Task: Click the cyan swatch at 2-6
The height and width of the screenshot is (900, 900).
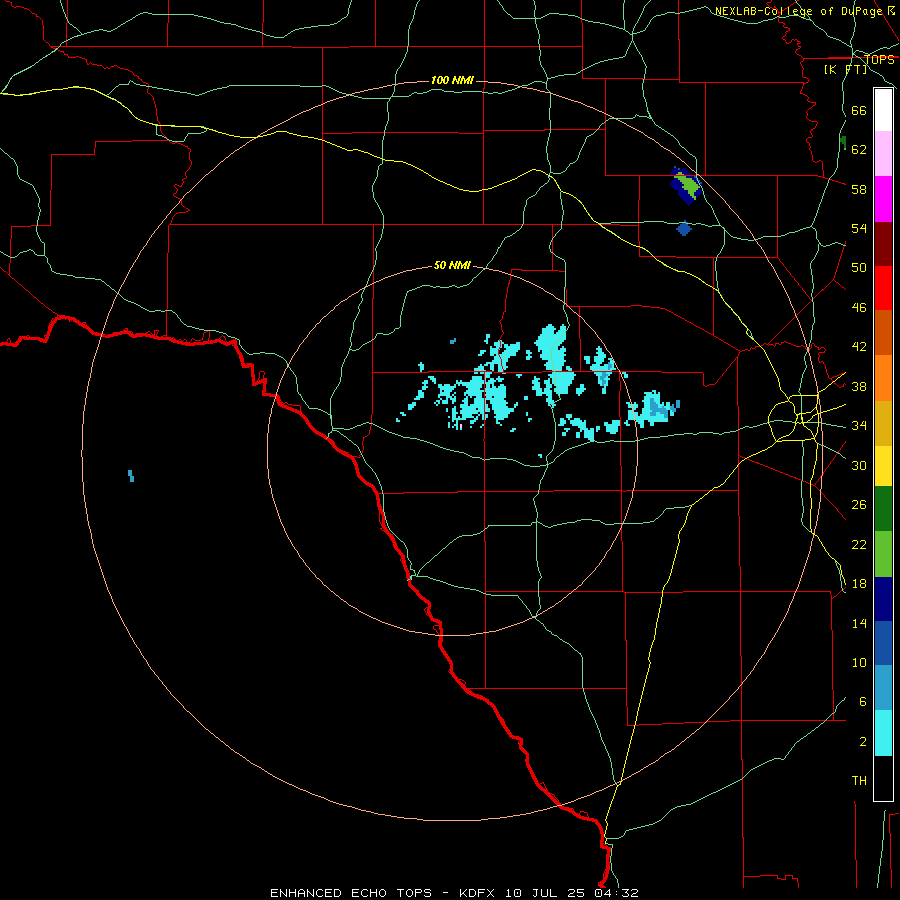Action: pyautogui.click(x=883, y=733)
